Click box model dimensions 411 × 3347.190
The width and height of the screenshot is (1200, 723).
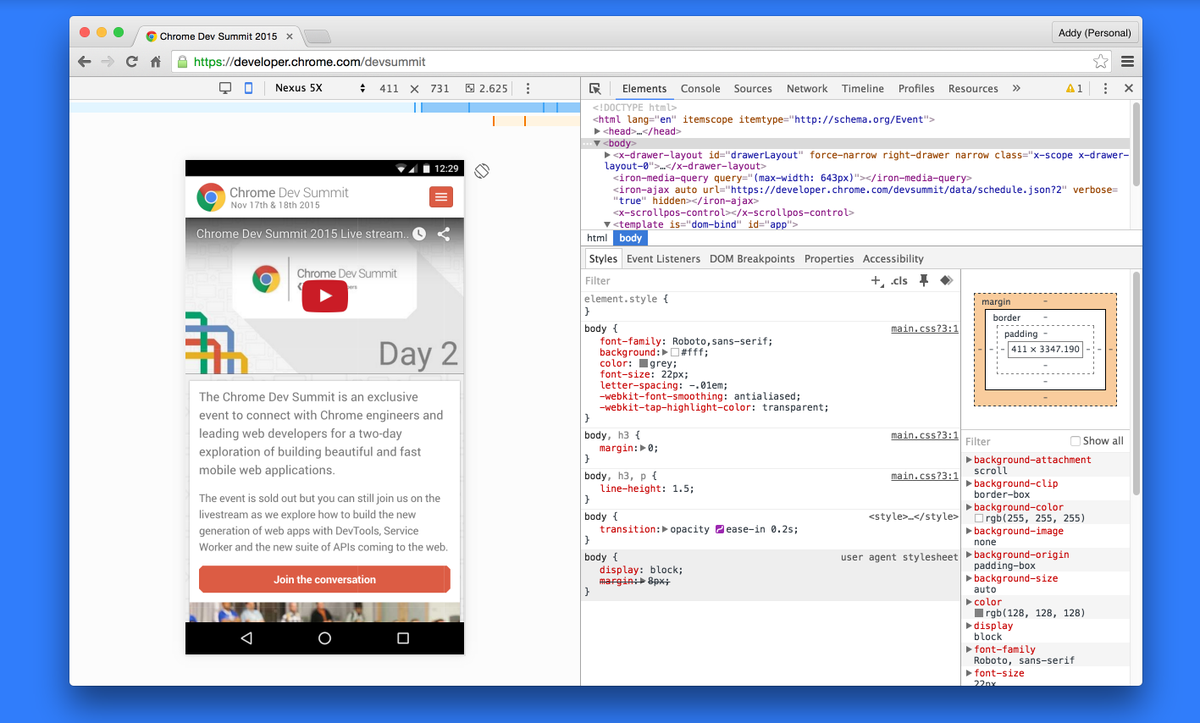pos(1045,349)
